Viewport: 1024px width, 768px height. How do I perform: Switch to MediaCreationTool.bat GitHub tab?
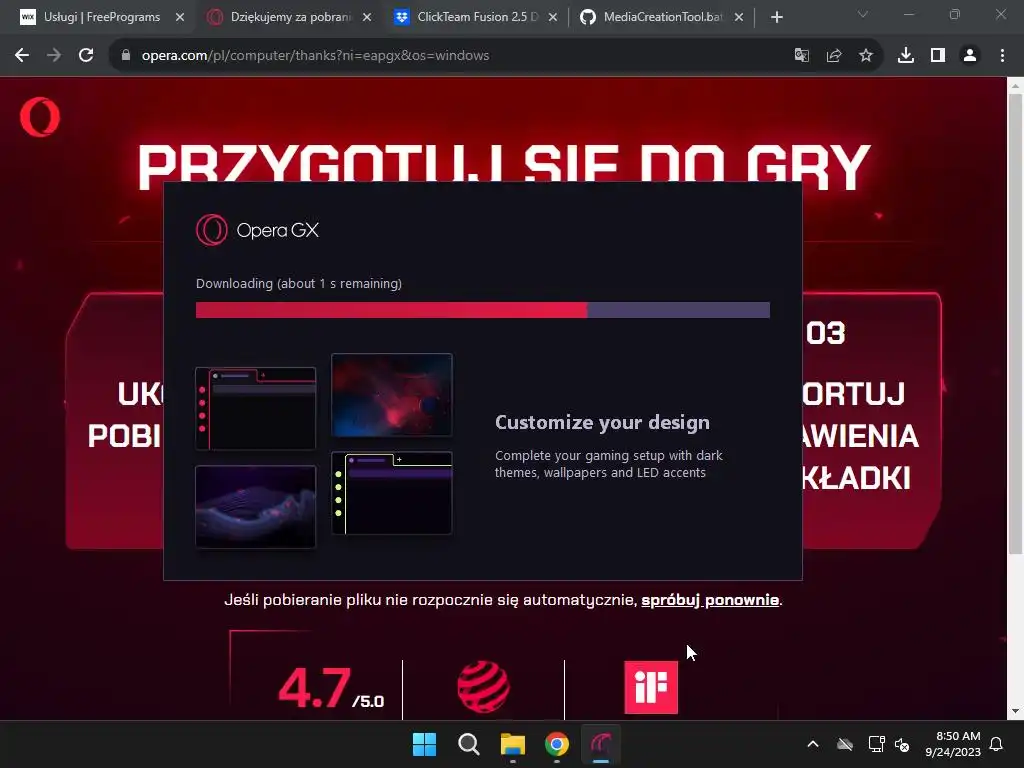pyautogui.click(x=653, y=17)
